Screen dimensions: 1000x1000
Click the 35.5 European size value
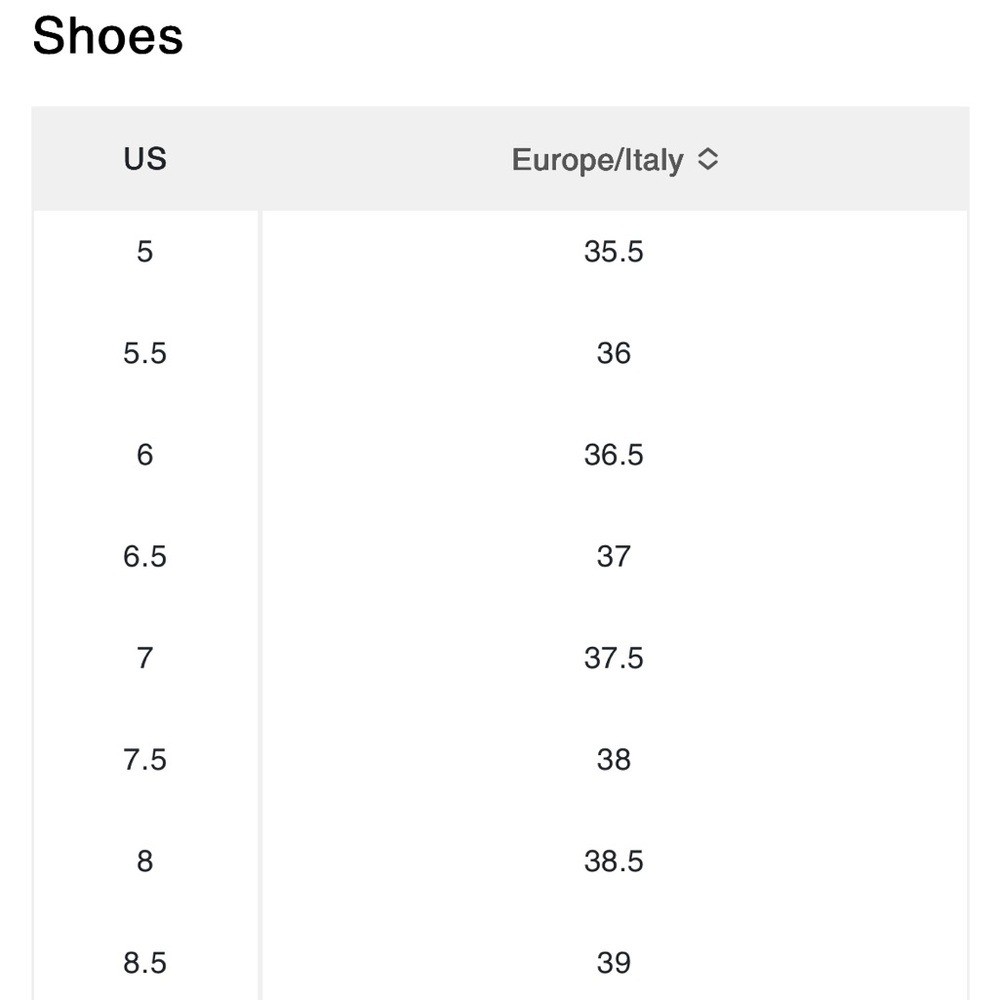click(614, 251)
